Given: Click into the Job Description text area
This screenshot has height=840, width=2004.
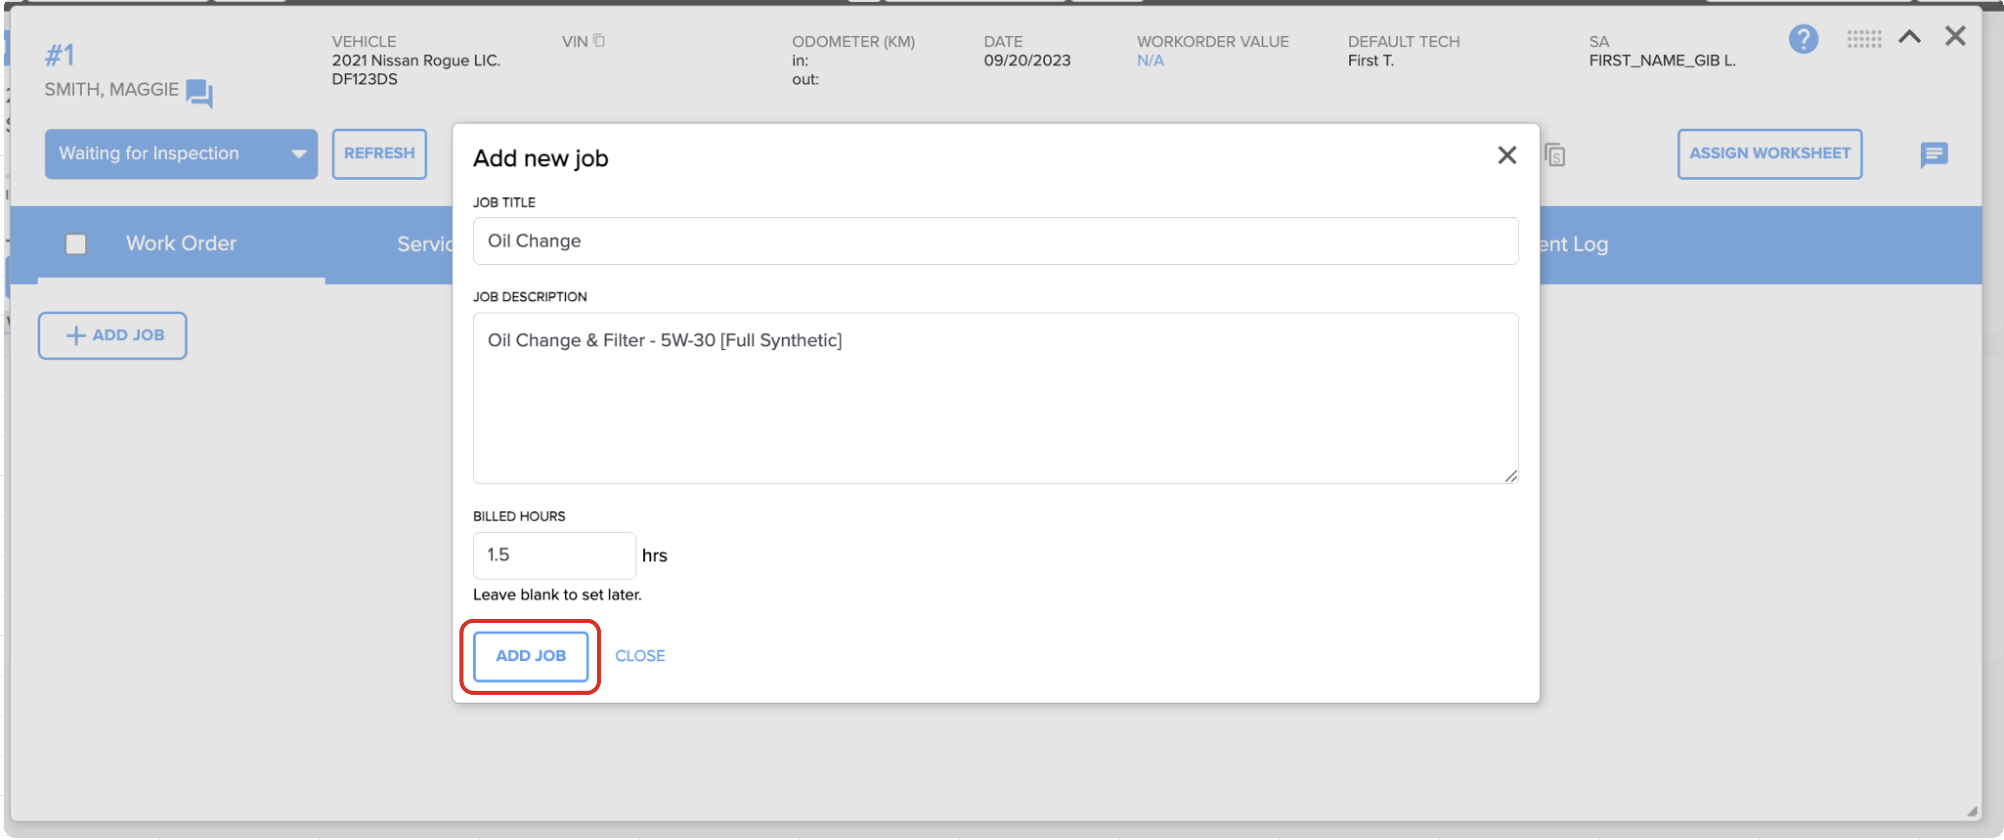Looking at the screenshot, I should [995, 398].
